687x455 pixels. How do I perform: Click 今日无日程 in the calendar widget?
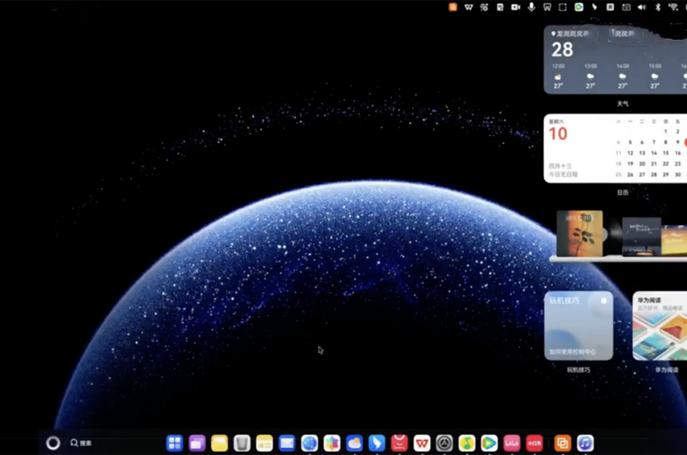pyautogui.click(x=563, y=174)
